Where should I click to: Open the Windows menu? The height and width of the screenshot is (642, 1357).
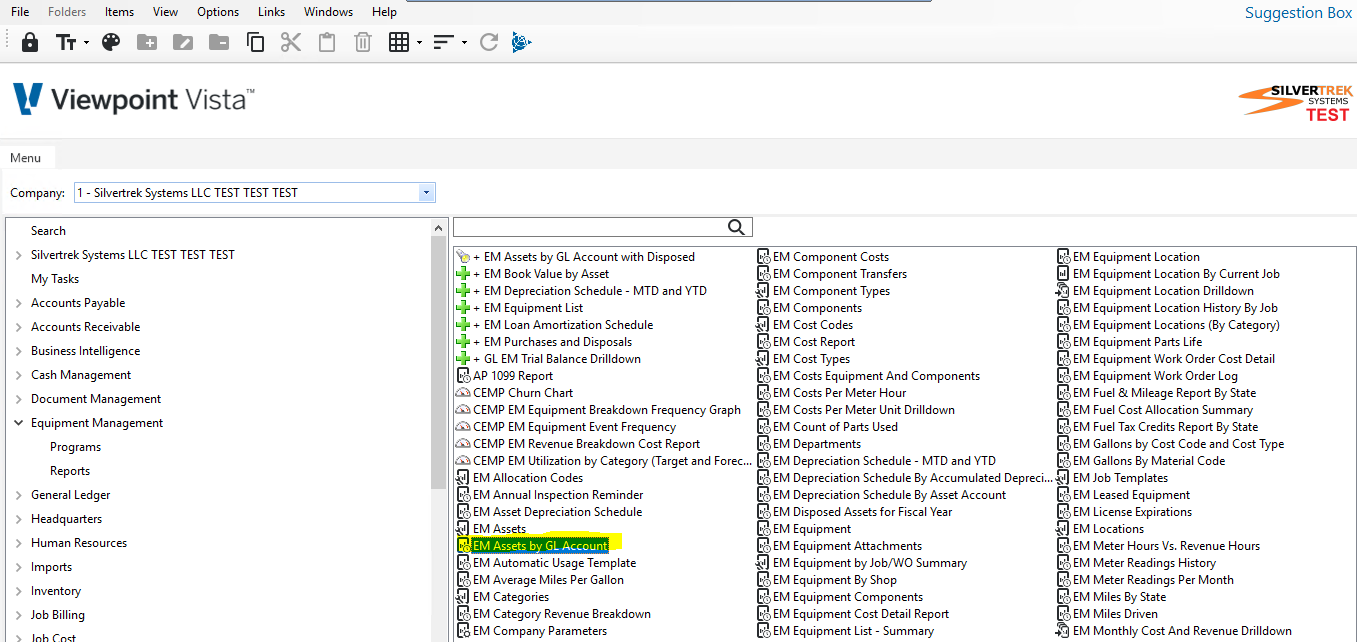pyautogui.click(x=328, y=12)
